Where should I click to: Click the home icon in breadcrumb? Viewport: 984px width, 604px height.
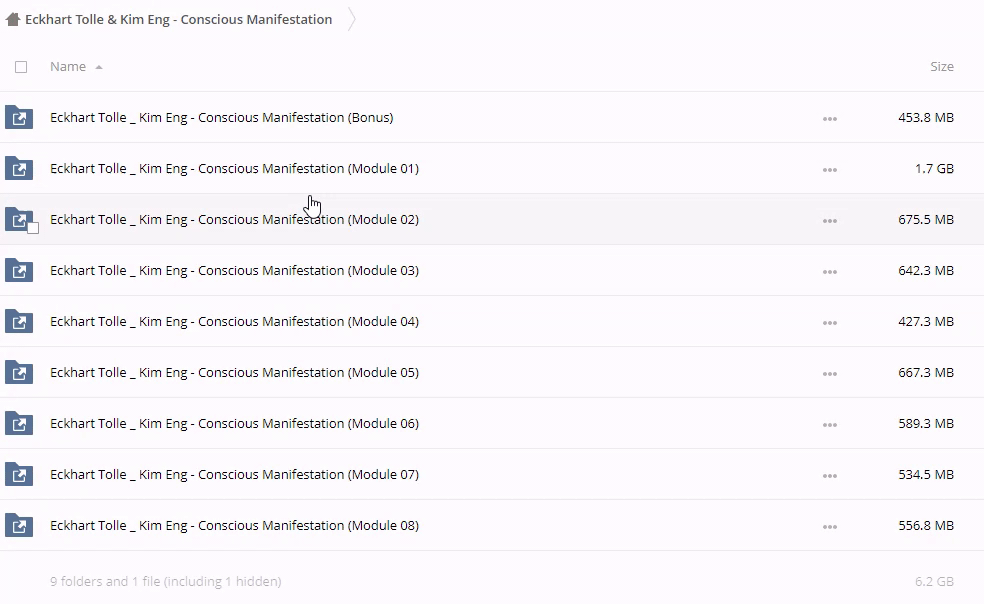(13, 19)
